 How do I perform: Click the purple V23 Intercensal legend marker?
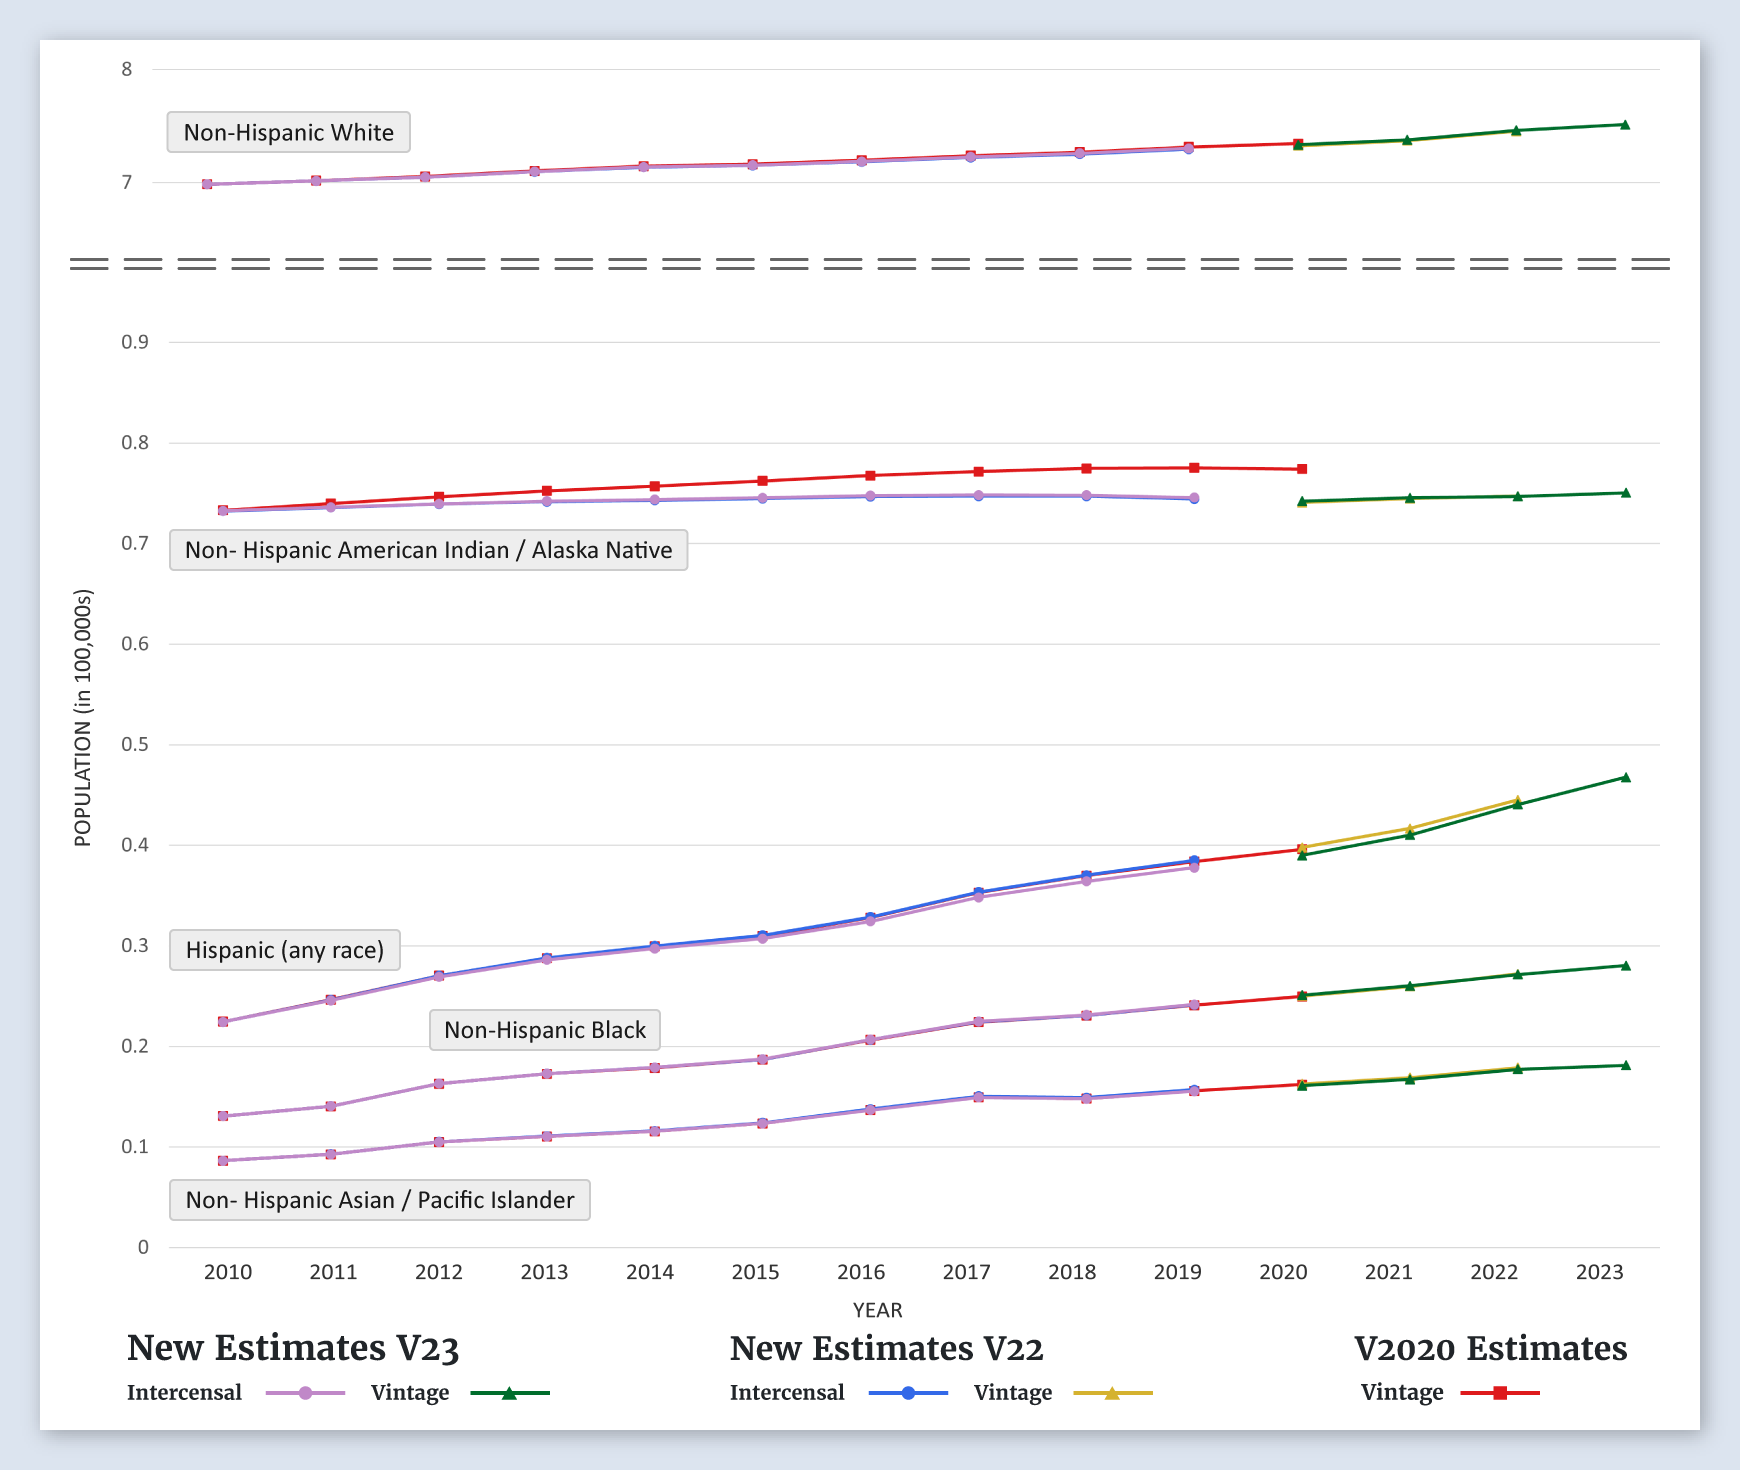(306, 1393)
